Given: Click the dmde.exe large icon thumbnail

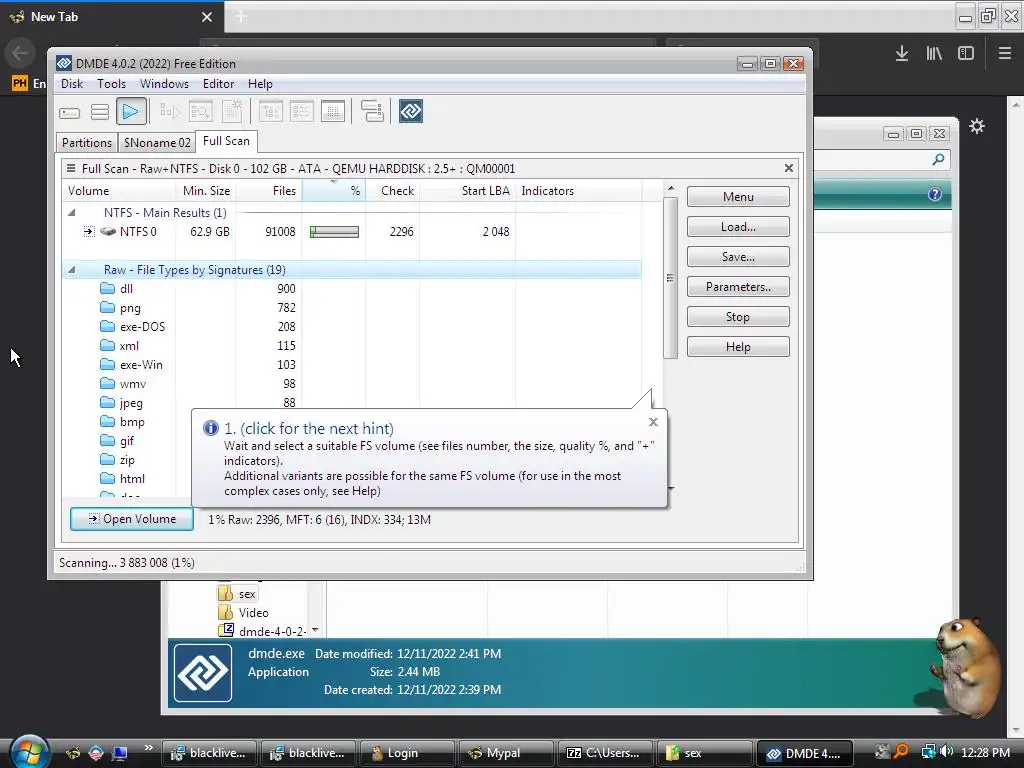Looking at the screenshot, I should click(203, 673).
